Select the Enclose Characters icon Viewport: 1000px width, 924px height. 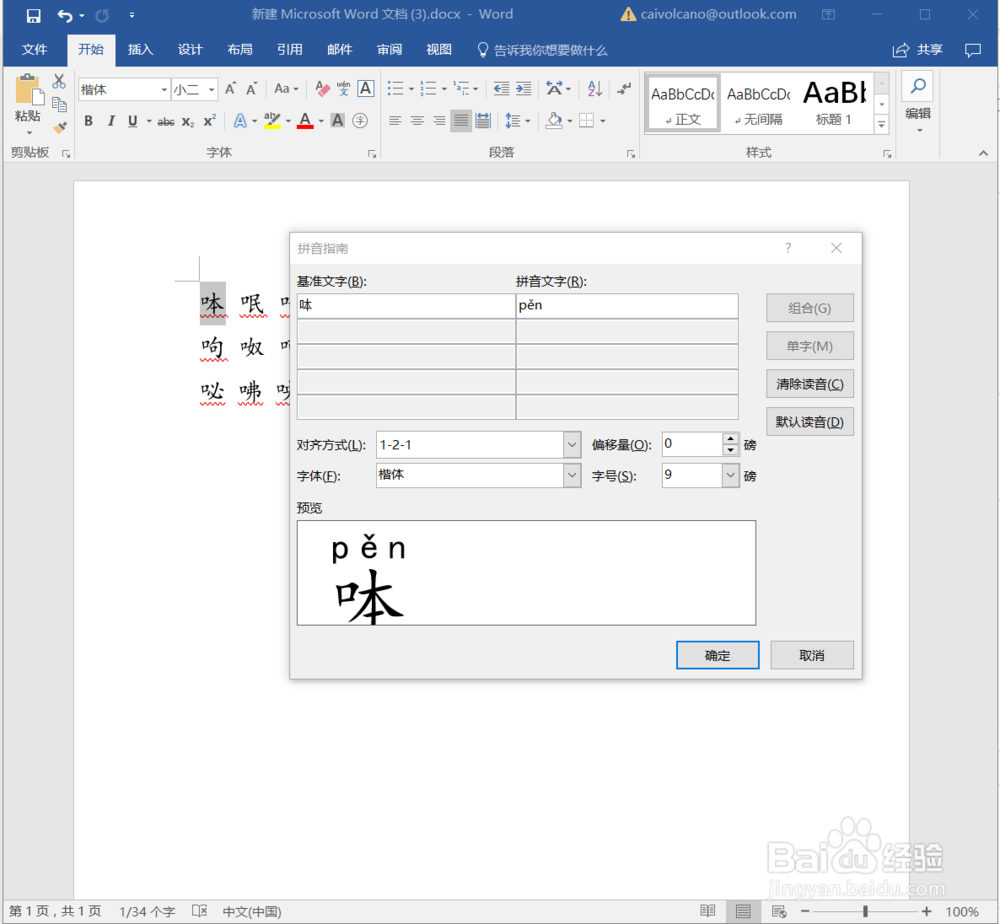(x=360, y=120)
